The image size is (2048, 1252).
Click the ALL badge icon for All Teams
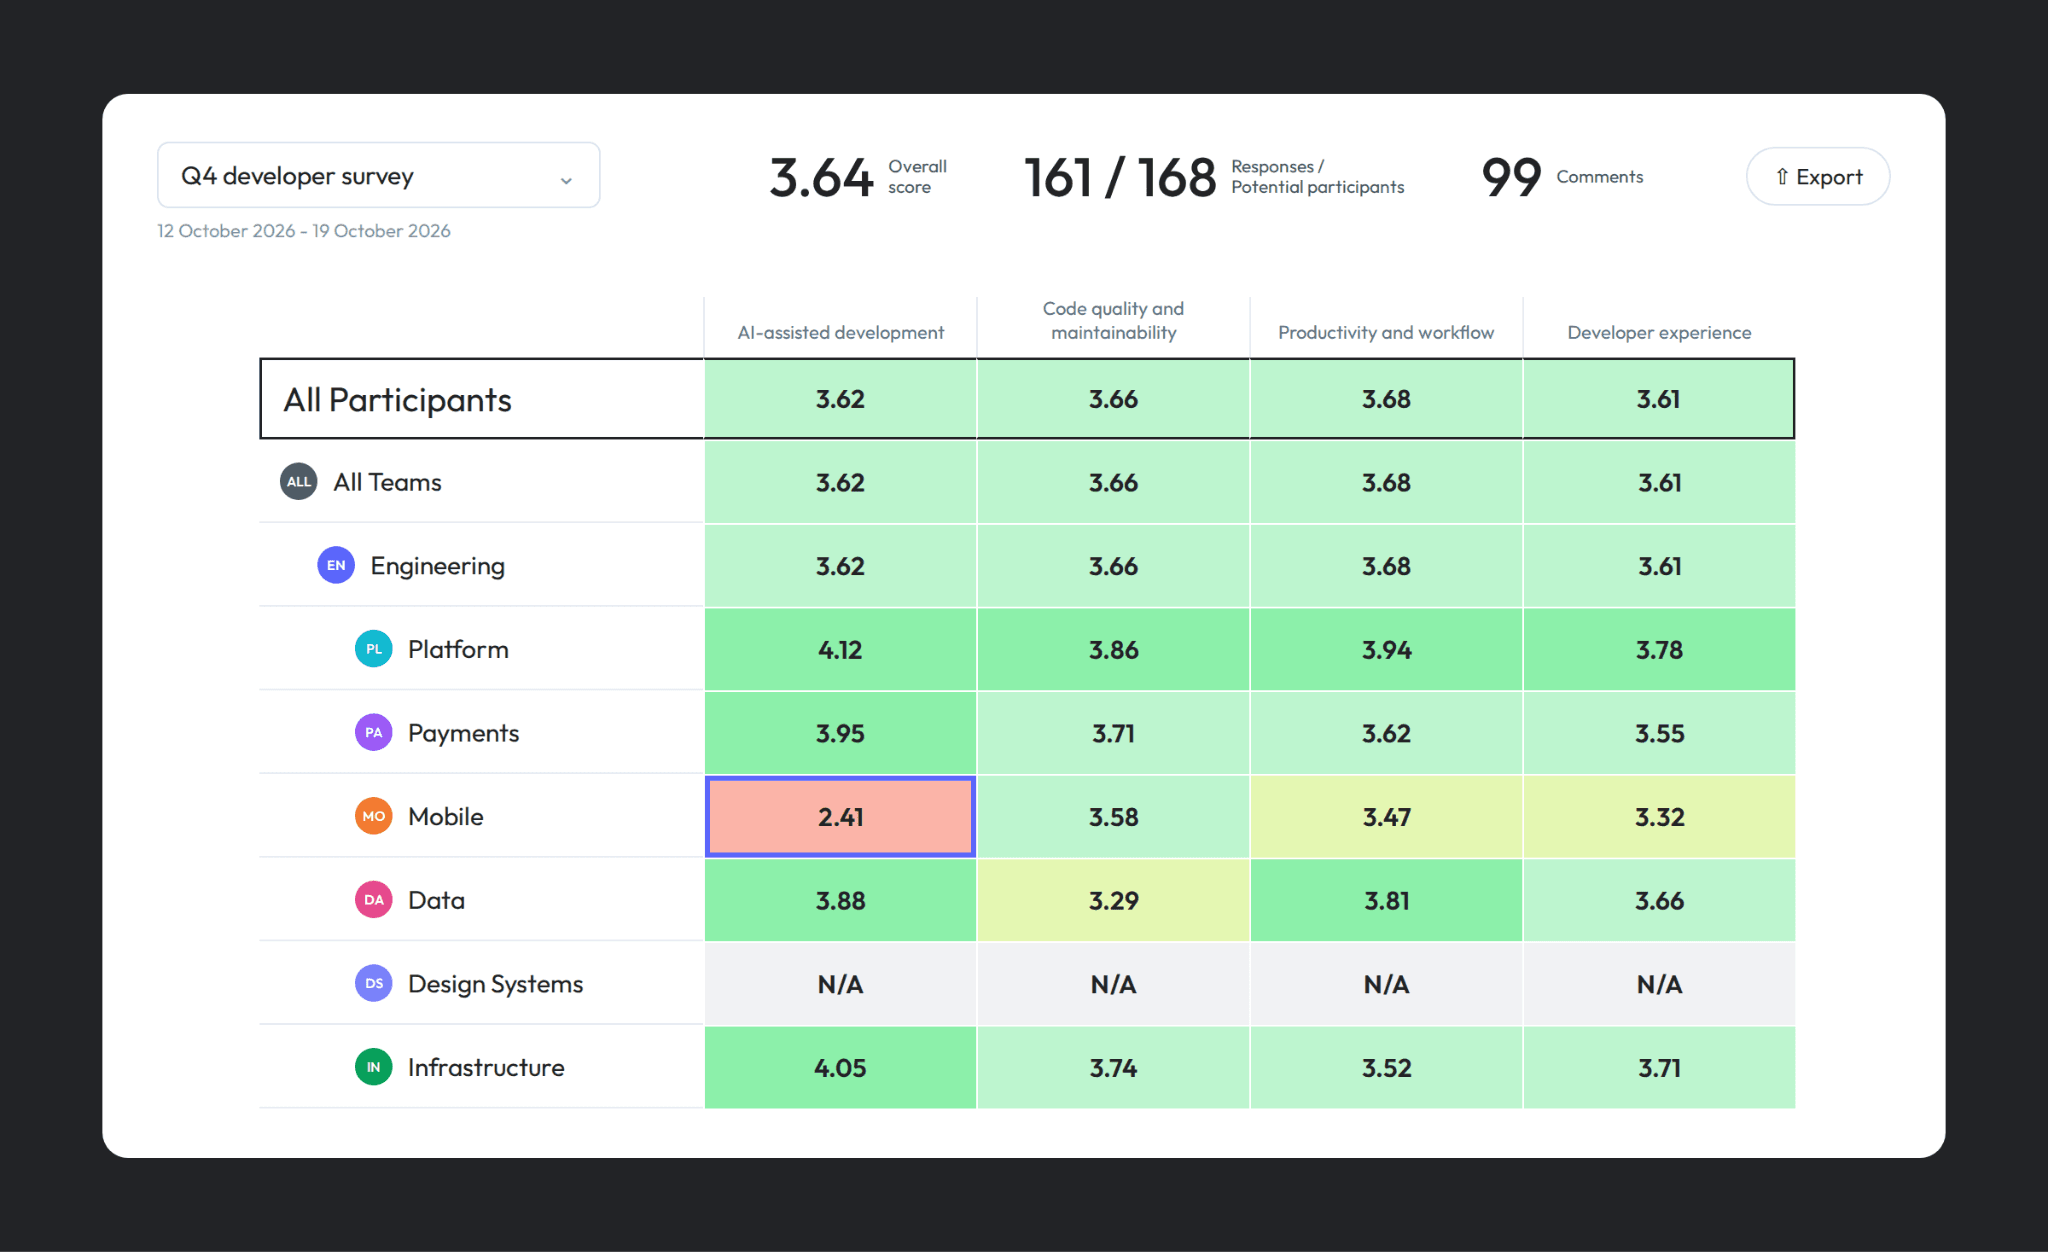(x=298, y=482)
